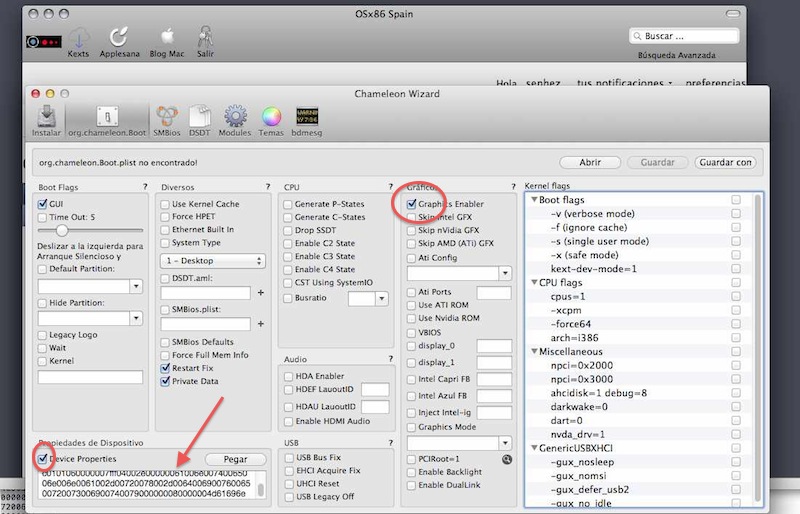Open the System Type '1 - Desktop' dropdown
The height and width of the screenshot is (514, 800).
[x=213, y=261]
